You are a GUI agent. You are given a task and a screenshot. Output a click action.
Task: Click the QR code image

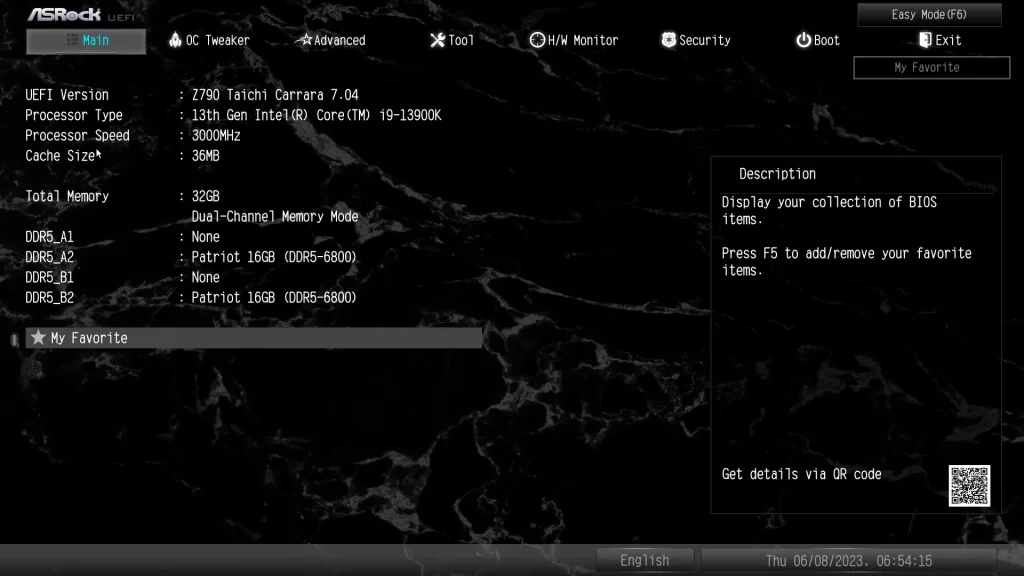click(969, 486)
